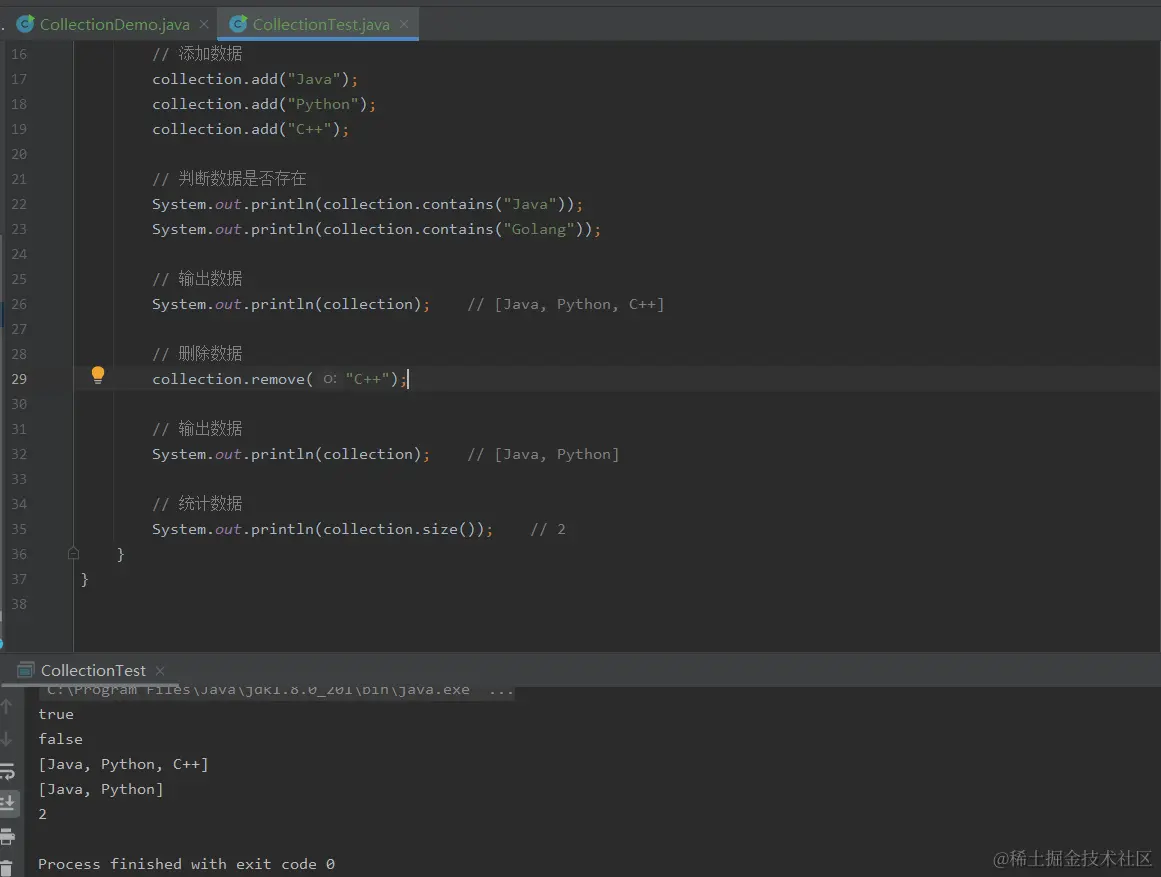Click the class icon on CollectionTest.java tab
Viewport: 1161px width, 877px height.
(238, 24)
